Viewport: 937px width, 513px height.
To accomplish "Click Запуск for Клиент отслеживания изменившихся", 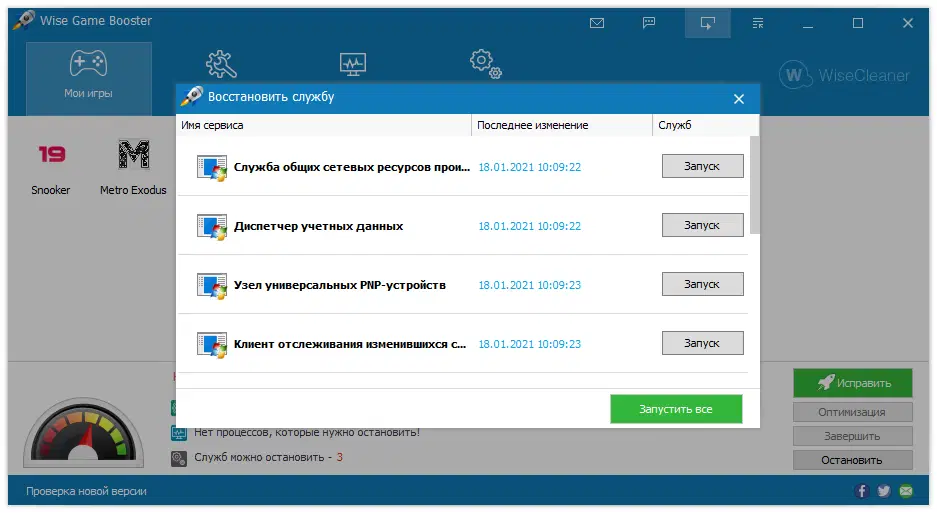I will click(702, 343).
